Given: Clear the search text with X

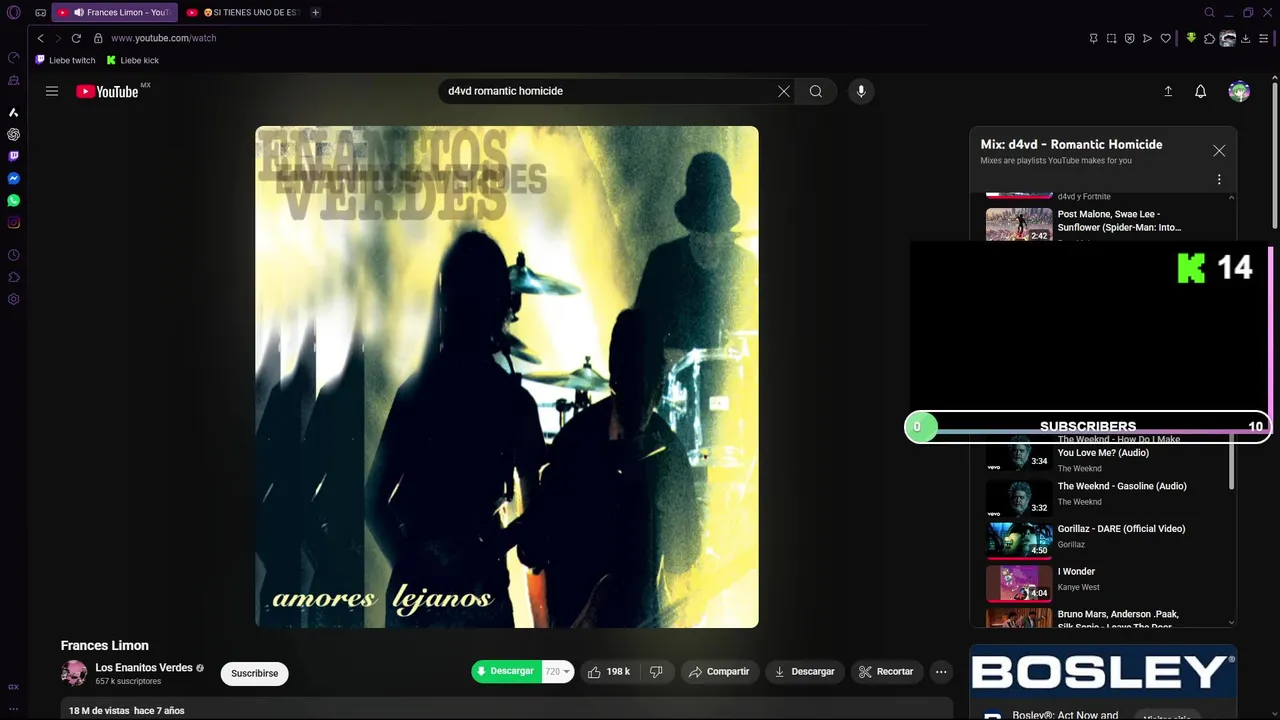Looking at the screenshot, I should [x=784, y=91].
